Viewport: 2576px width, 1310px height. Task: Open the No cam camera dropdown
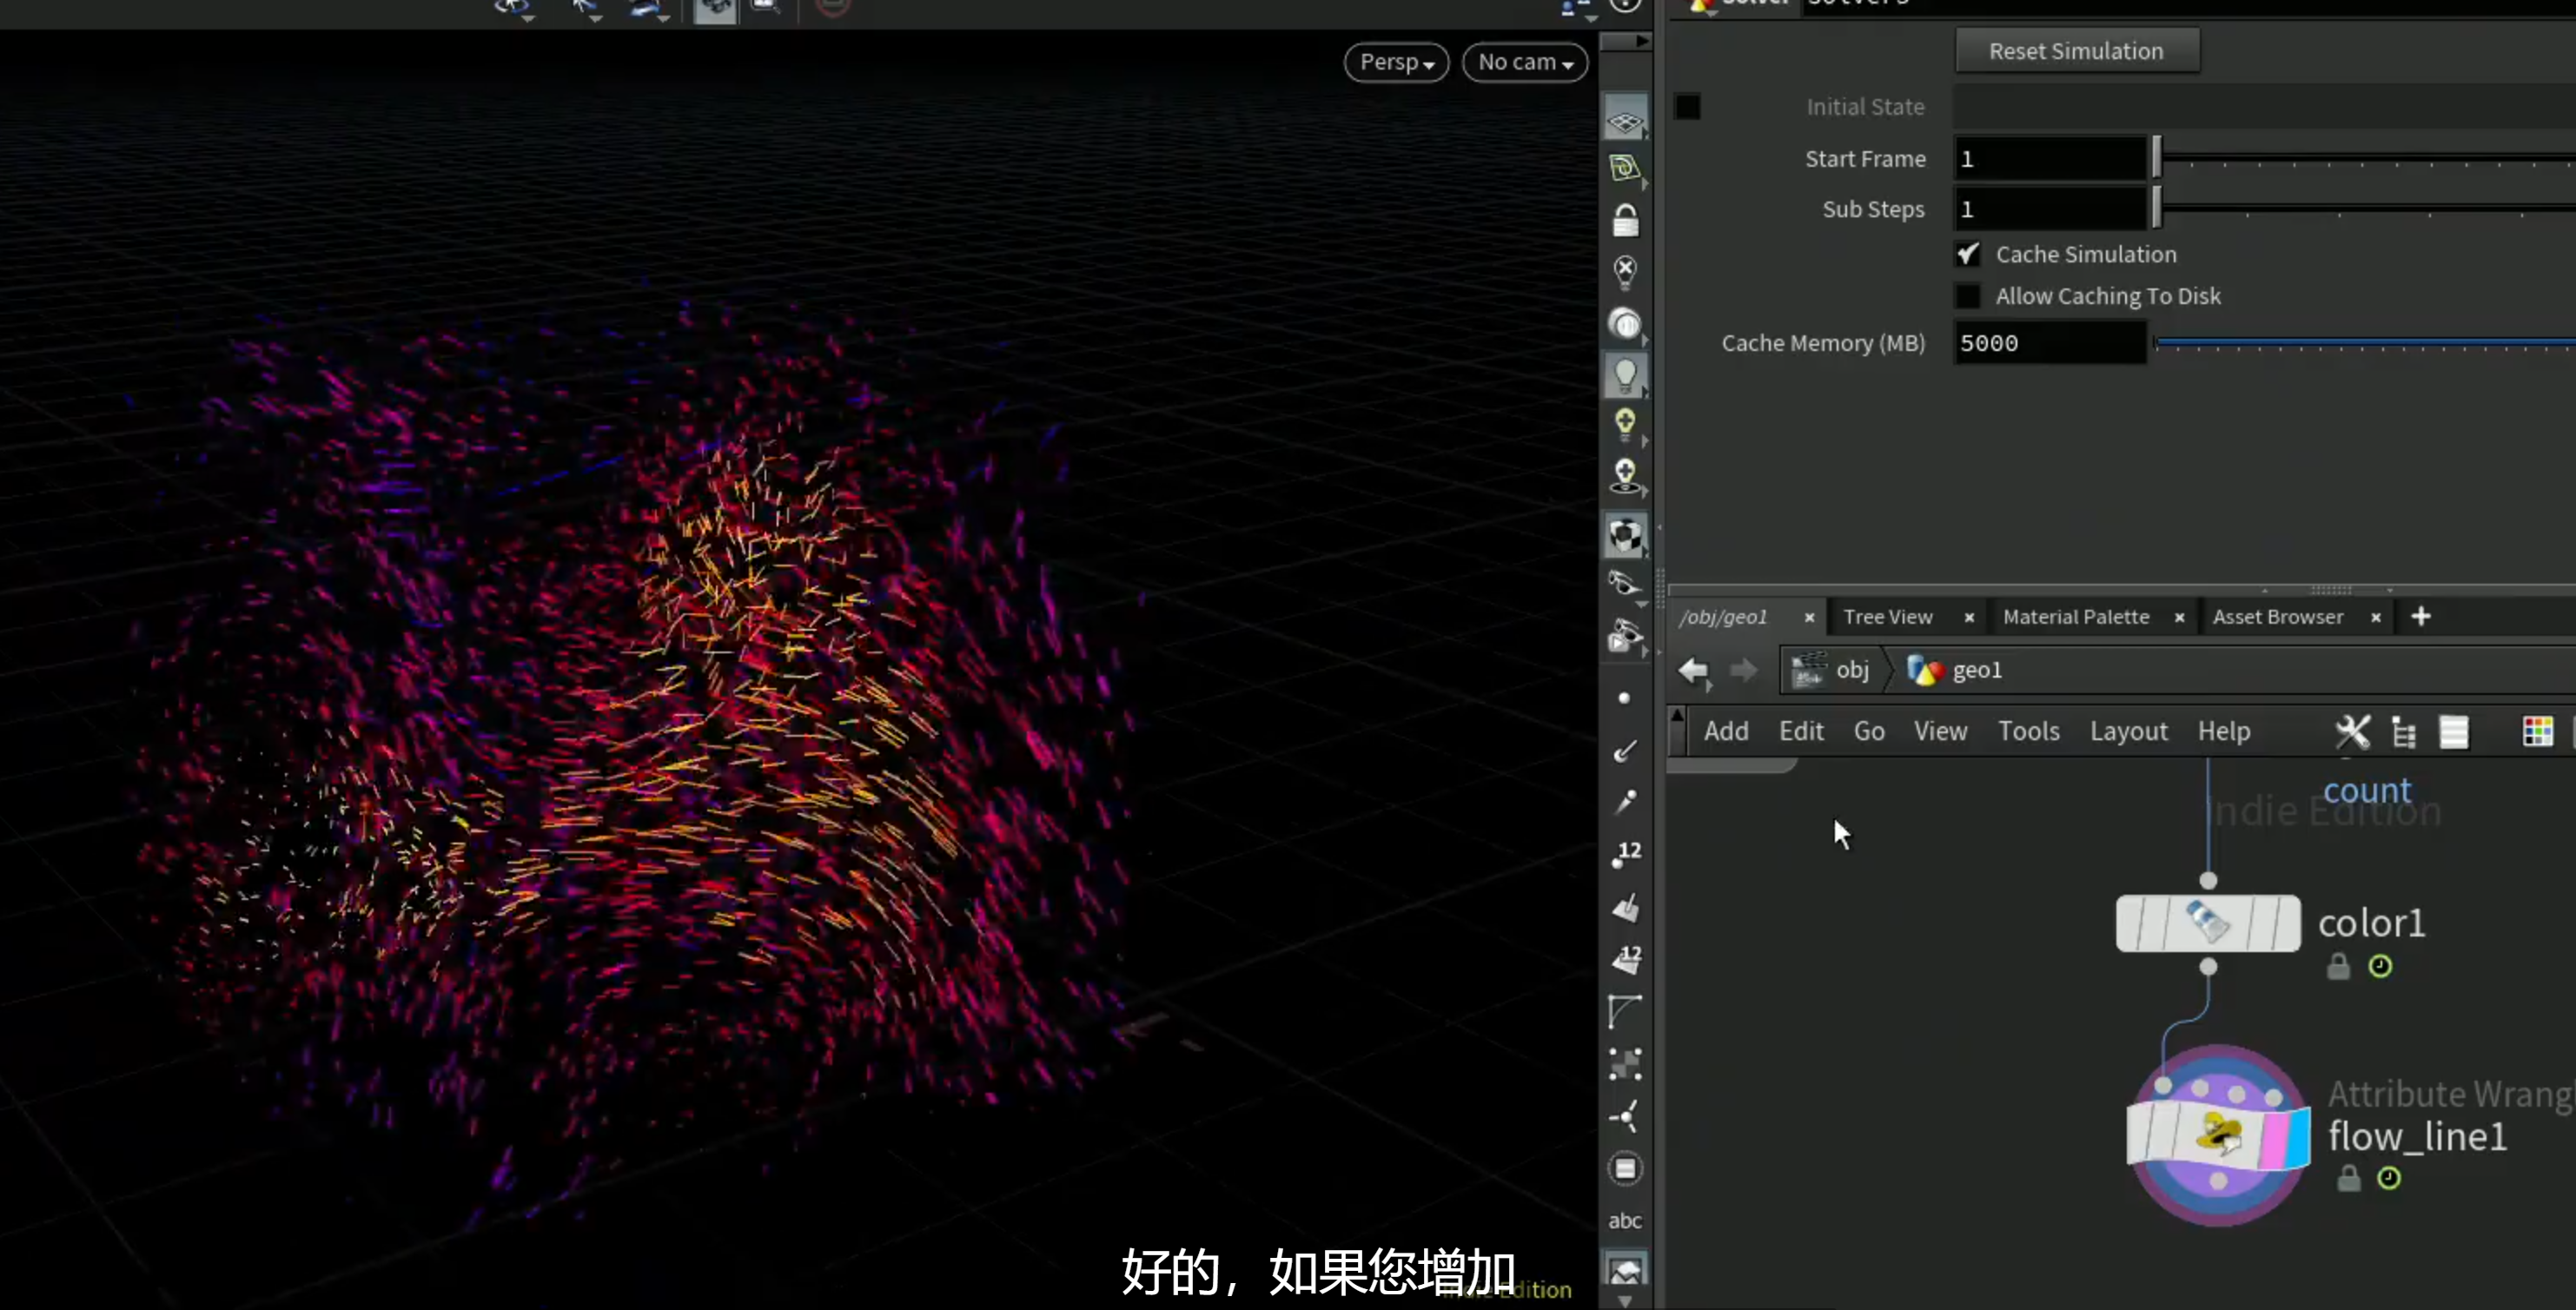pyautogui.click(x=1525, y=62)
